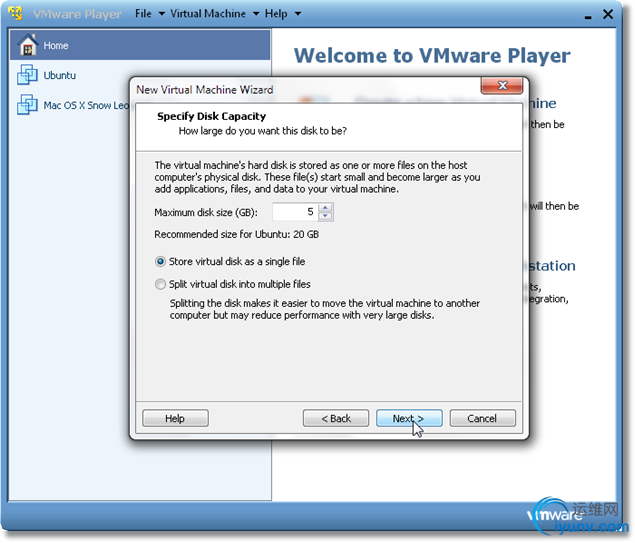Proceed with the Next > button

[x=409, y=418]
